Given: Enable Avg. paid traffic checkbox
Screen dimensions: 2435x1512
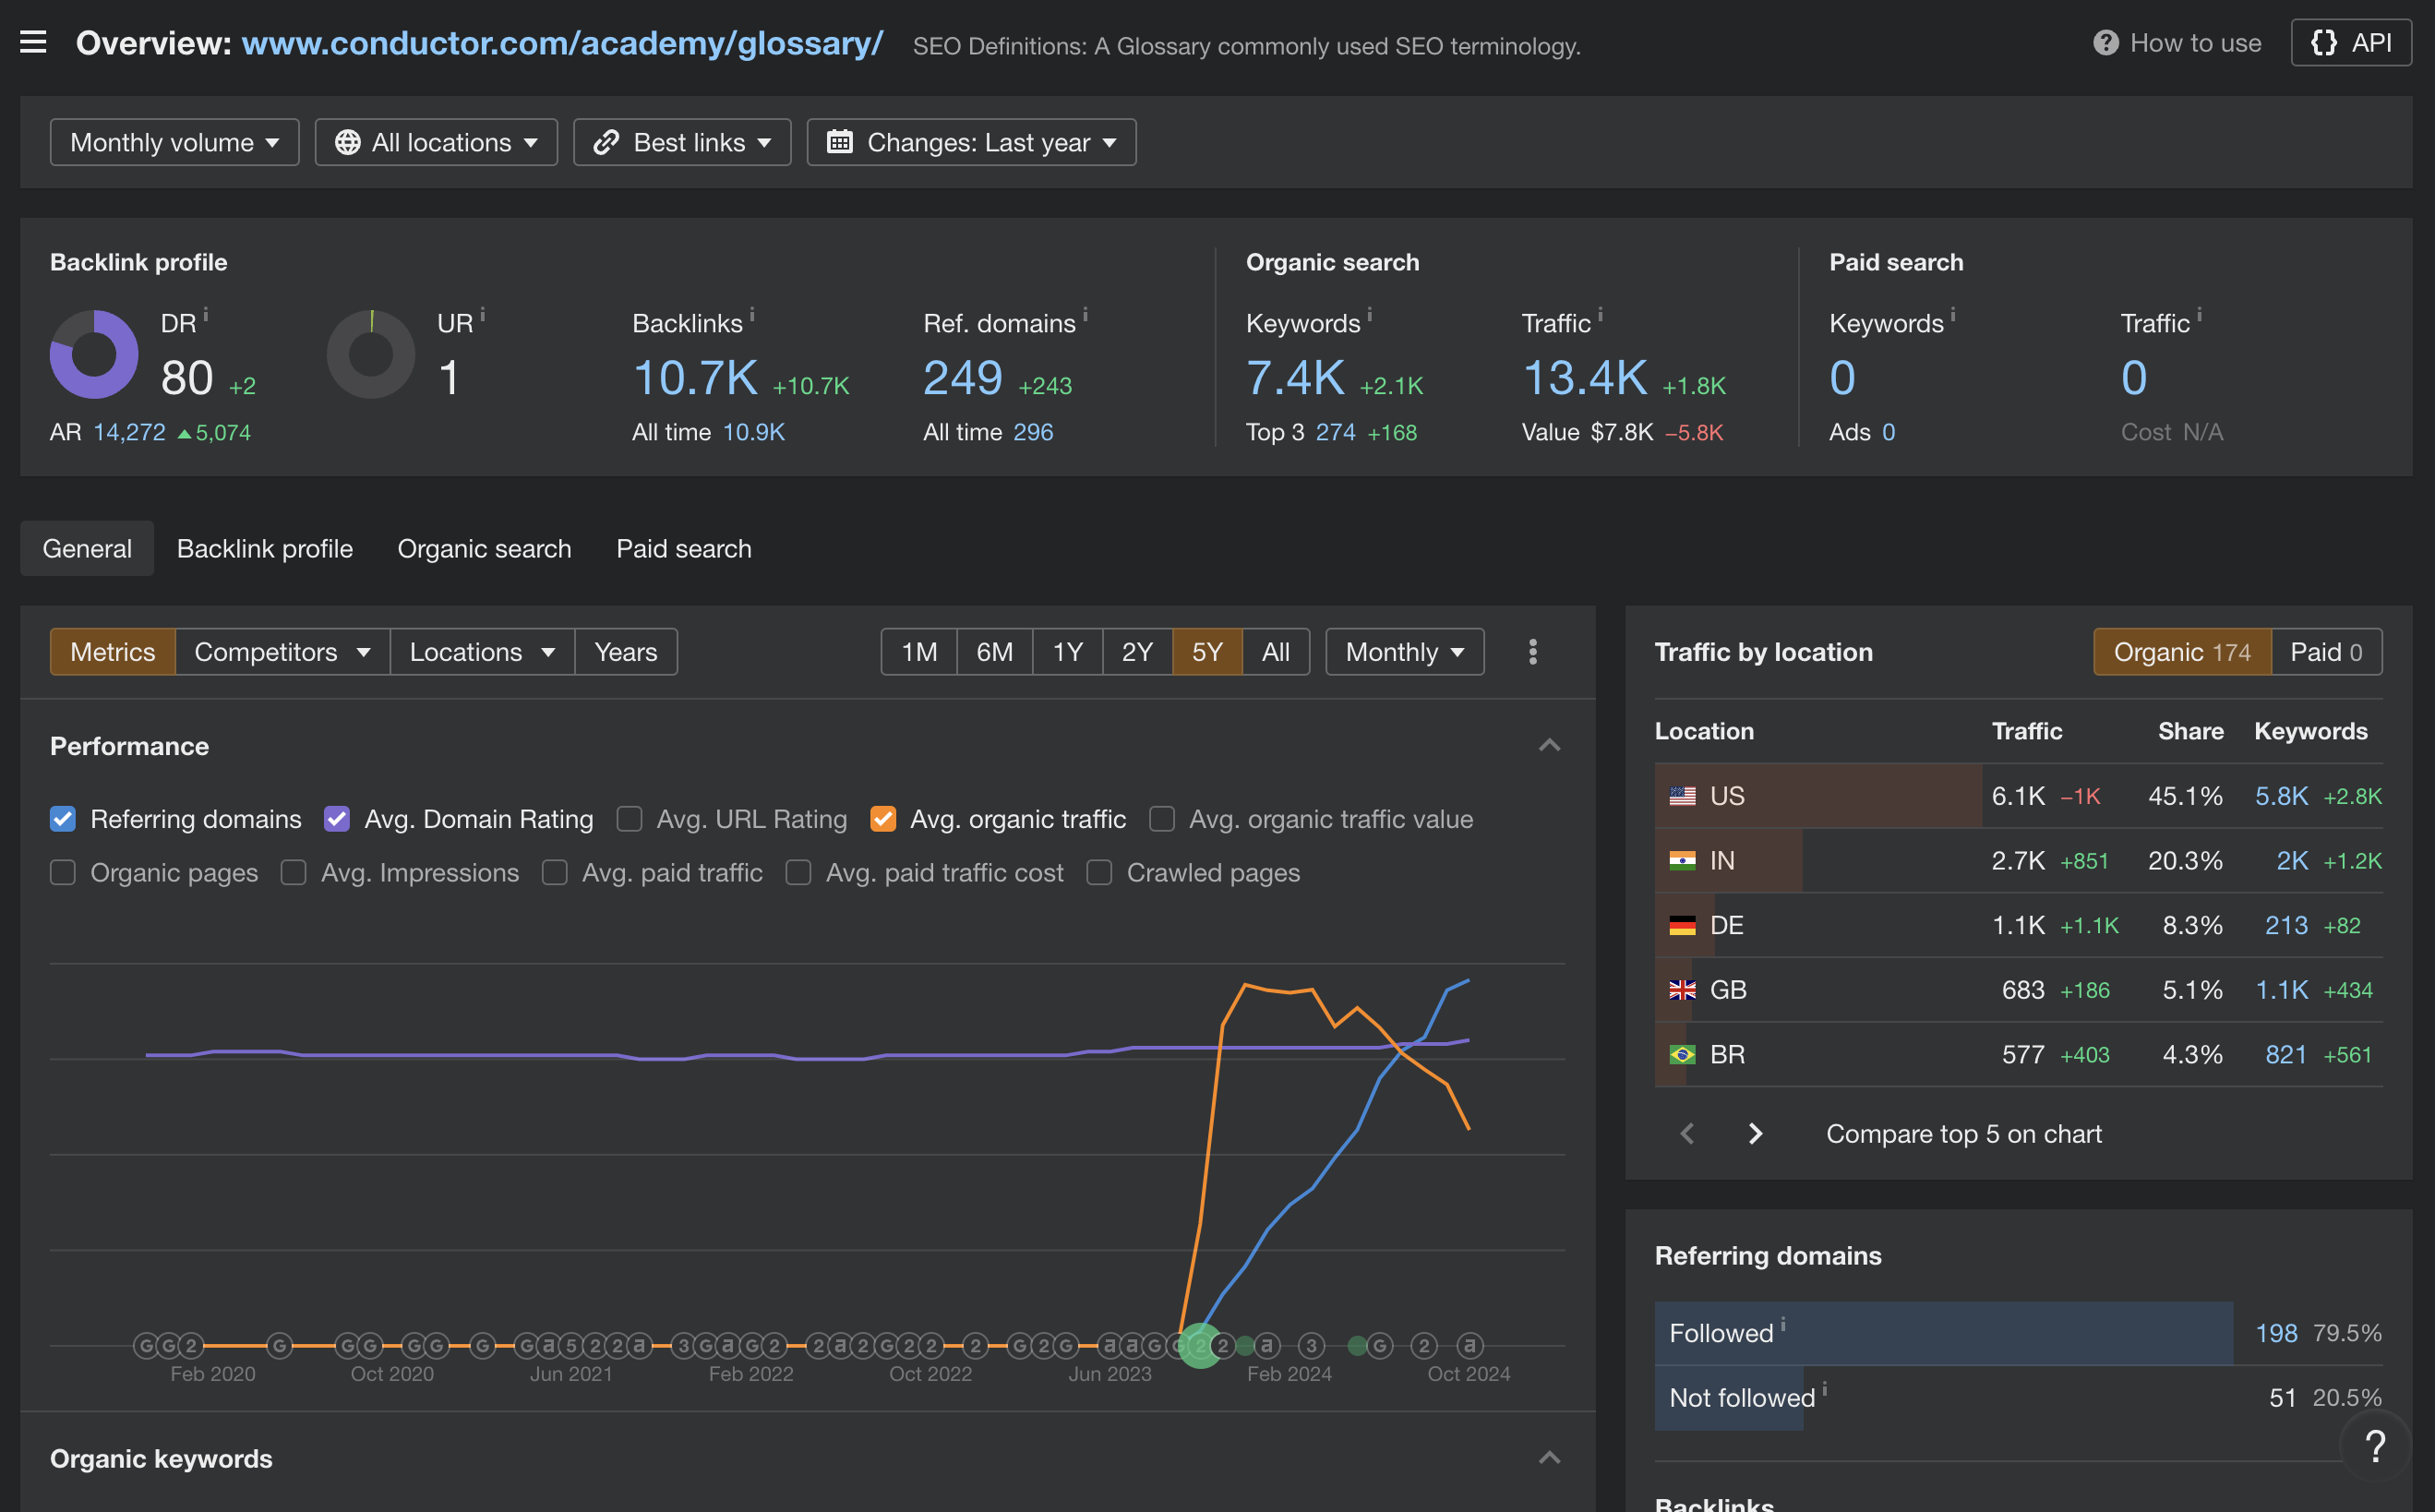Looking at the screenshot, I should pos(554,873).
